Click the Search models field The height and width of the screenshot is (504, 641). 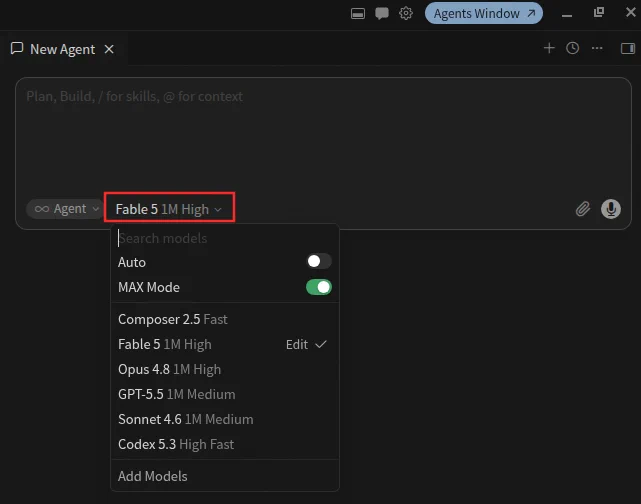pos(225,238)
